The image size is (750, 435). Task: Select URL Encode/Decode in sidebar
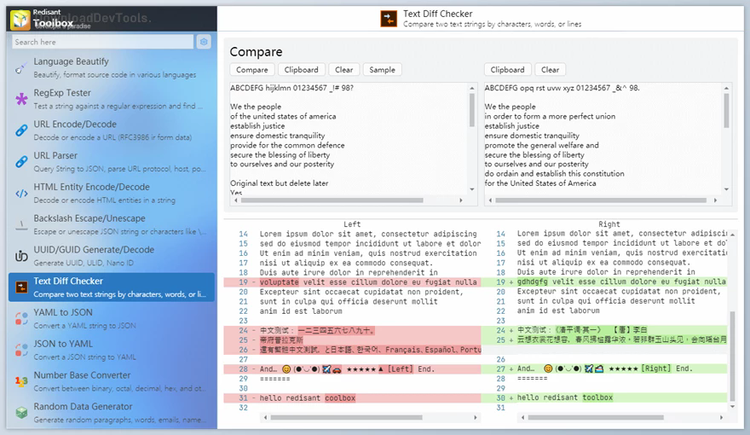point(111,130)
